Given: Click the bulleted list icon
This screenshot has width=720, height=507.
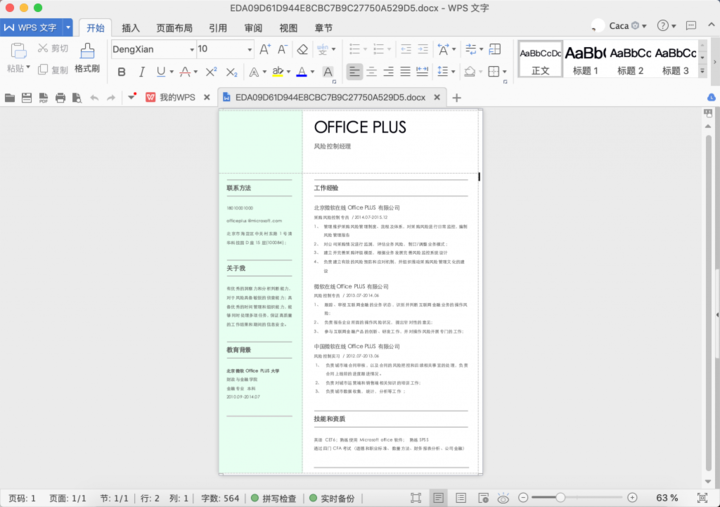Looking at the screenshot, I should coord(354,49).
